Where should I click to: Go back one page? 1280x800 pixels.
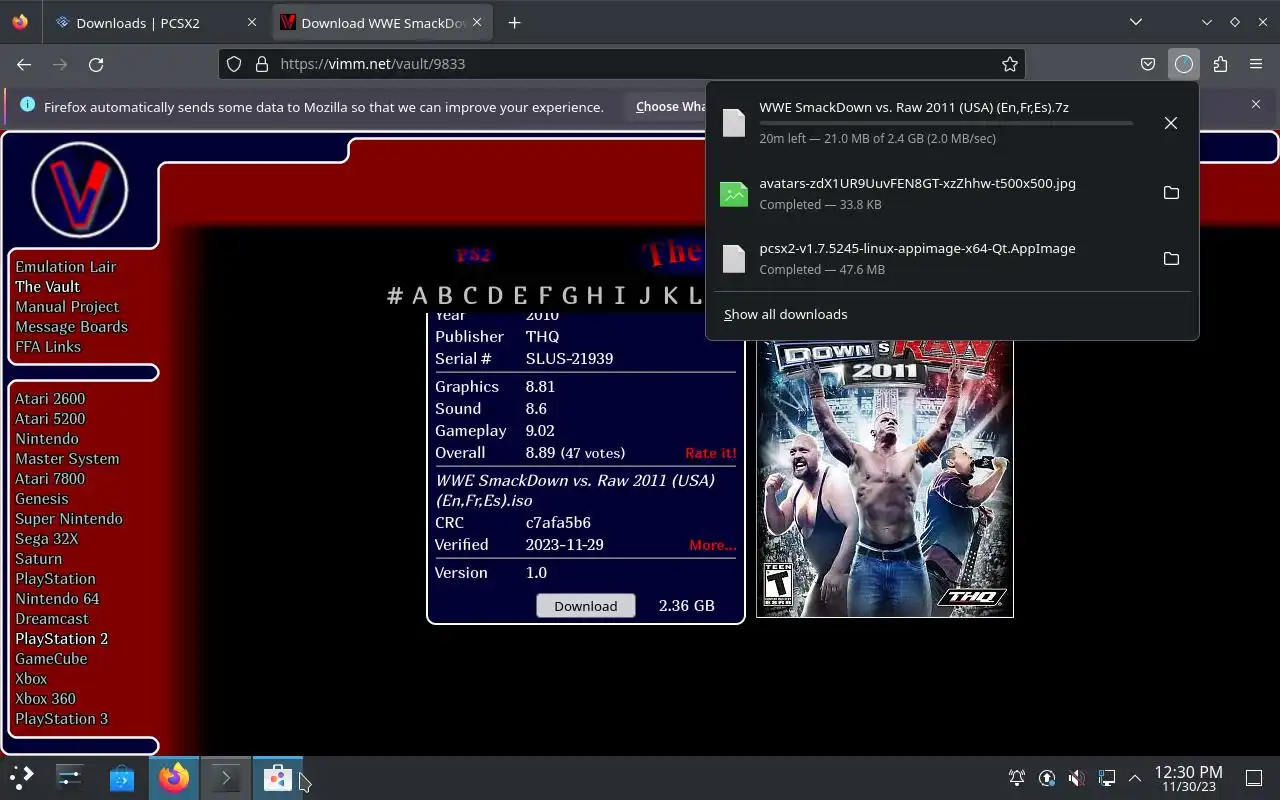tap(24, 64)
